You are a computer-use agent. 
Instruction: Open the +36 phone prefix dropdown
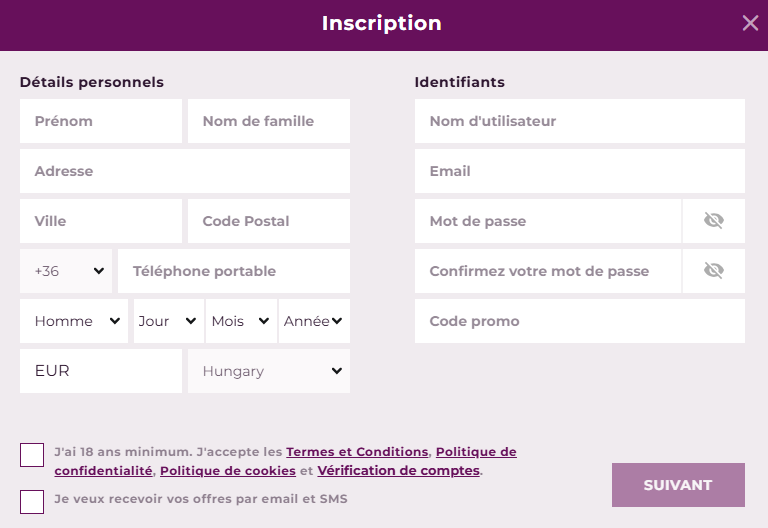tap(66, 271)
